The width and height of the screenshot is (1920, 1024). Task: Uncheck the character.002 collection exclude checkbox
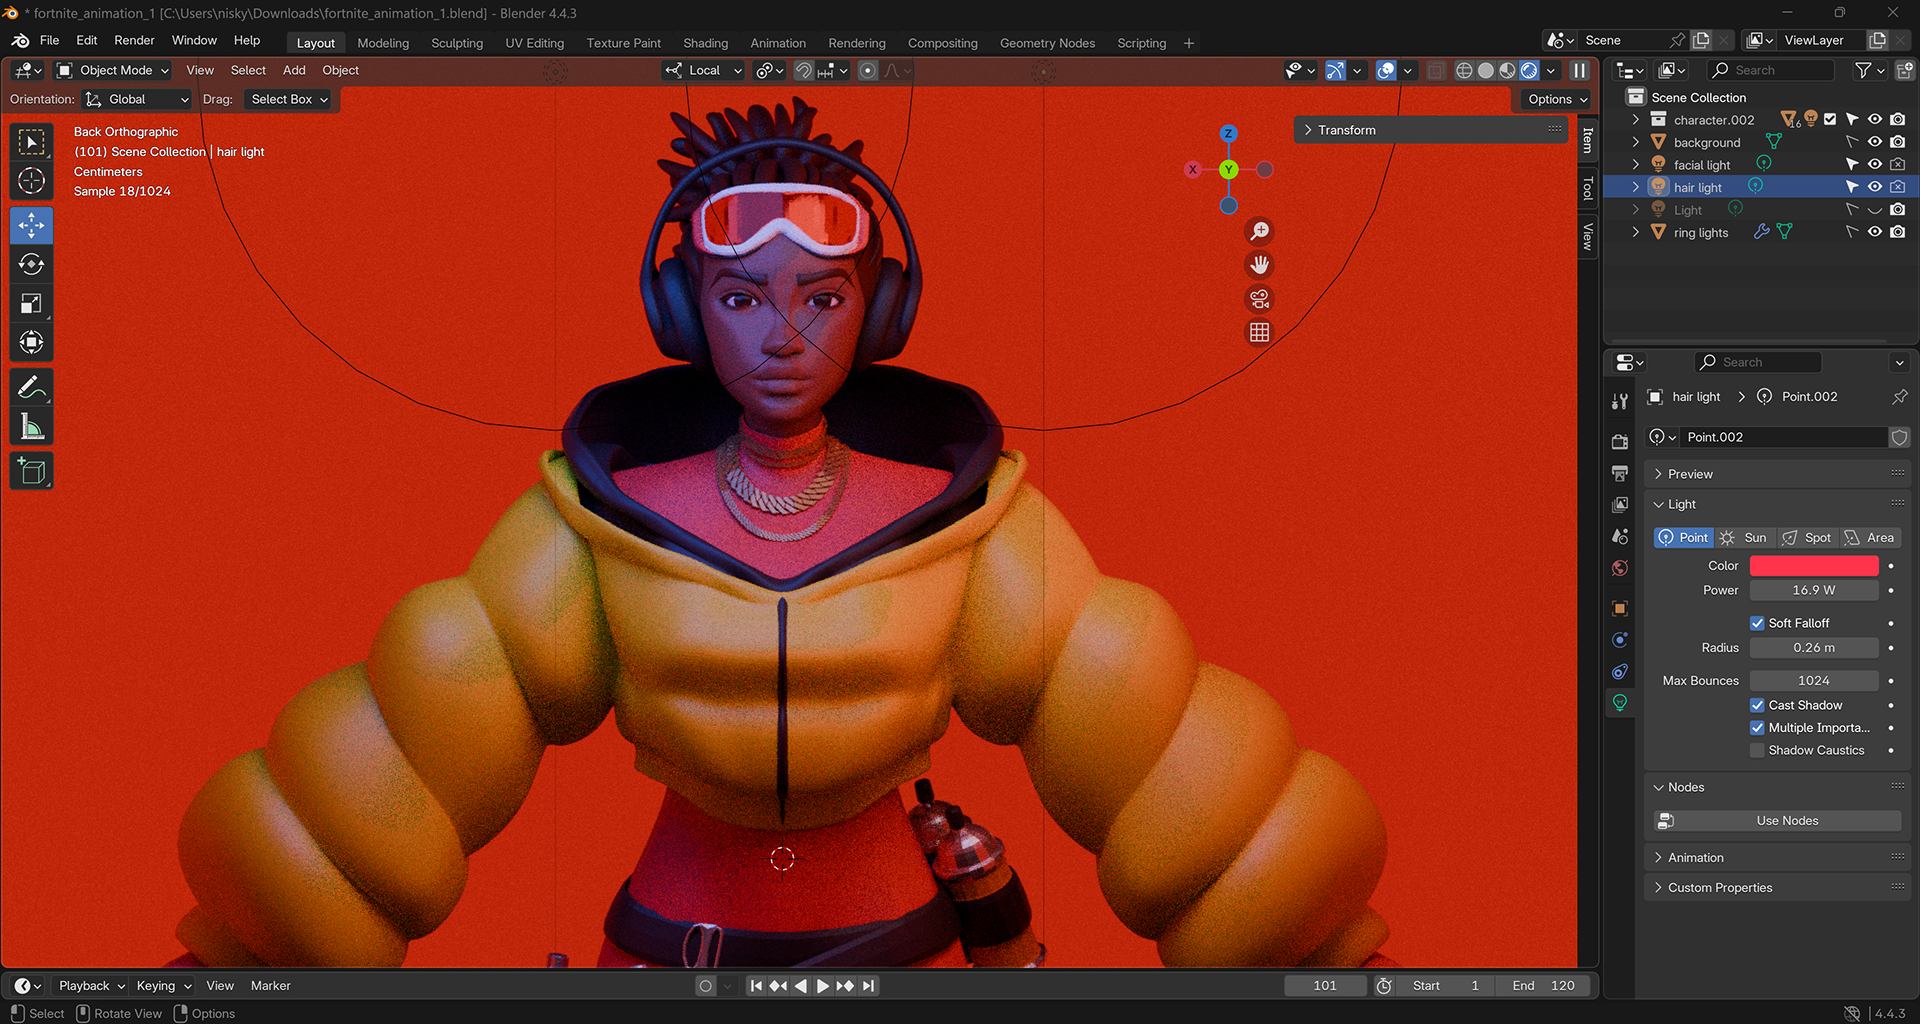[1830, 119]
